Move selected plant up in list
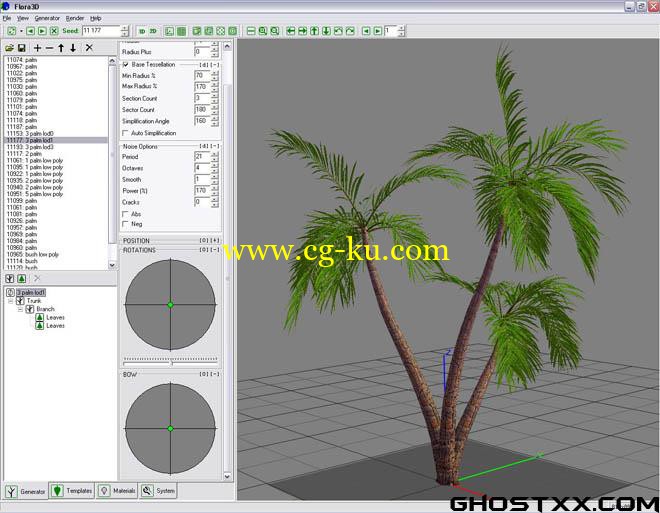This screenshot has width=660, height=513. point(61,48)
